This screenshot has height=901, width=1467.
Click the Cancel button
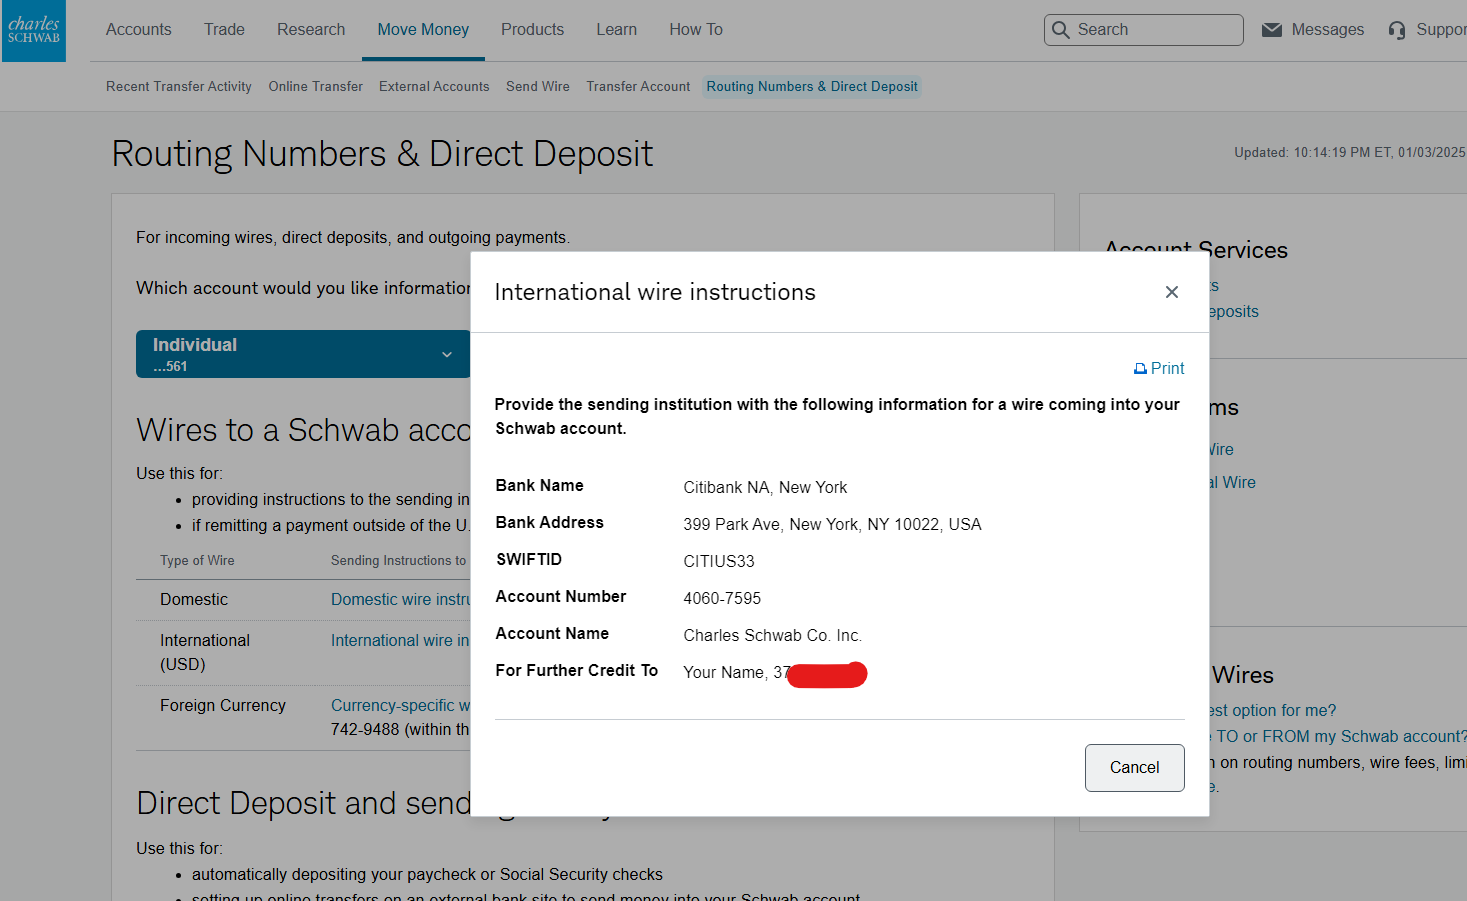click(x=1135, y=768)
